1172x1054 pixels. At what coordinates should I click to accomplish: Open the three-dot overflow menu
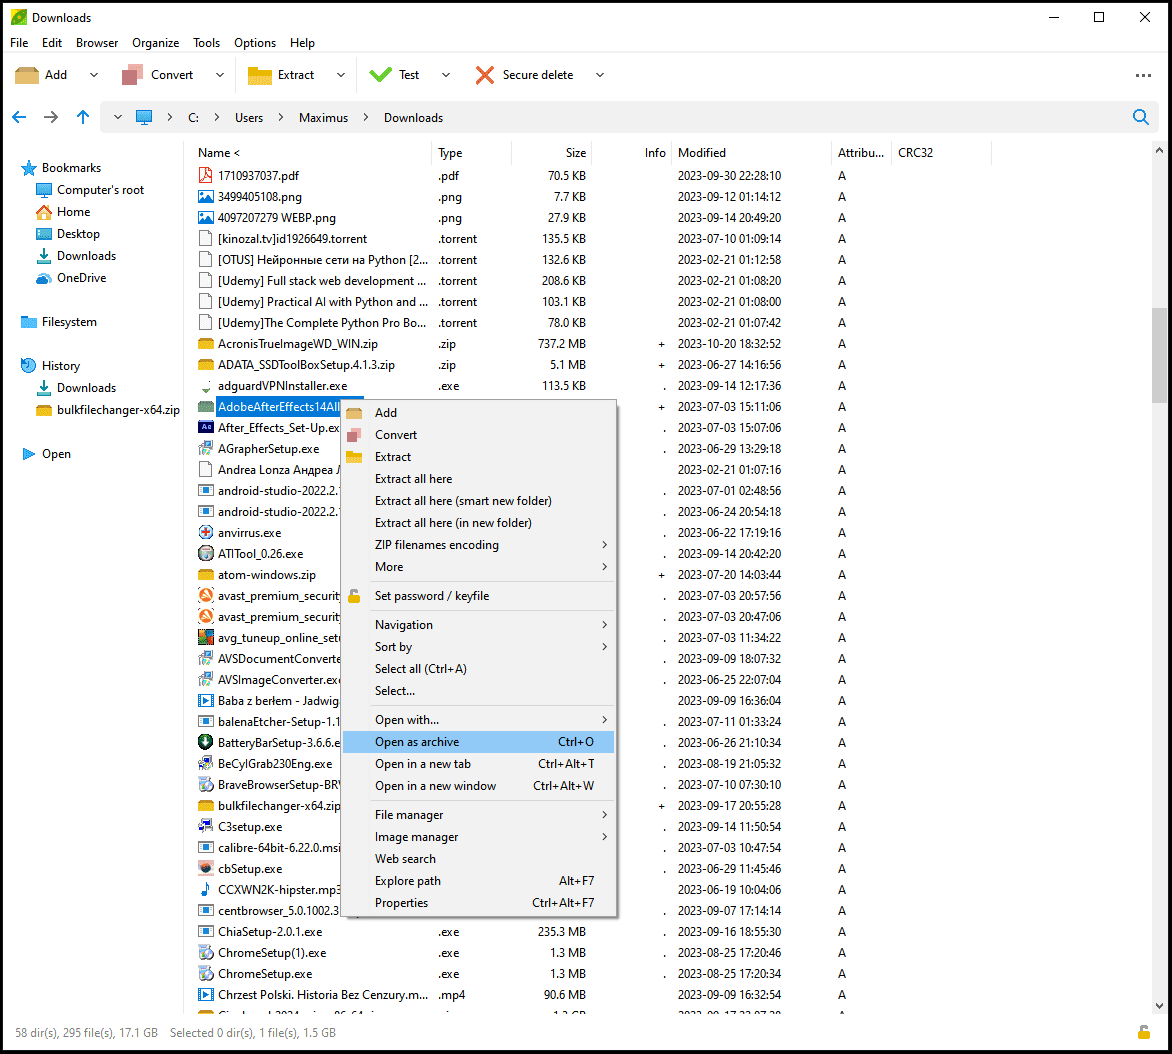click(x=1143, y=75)
